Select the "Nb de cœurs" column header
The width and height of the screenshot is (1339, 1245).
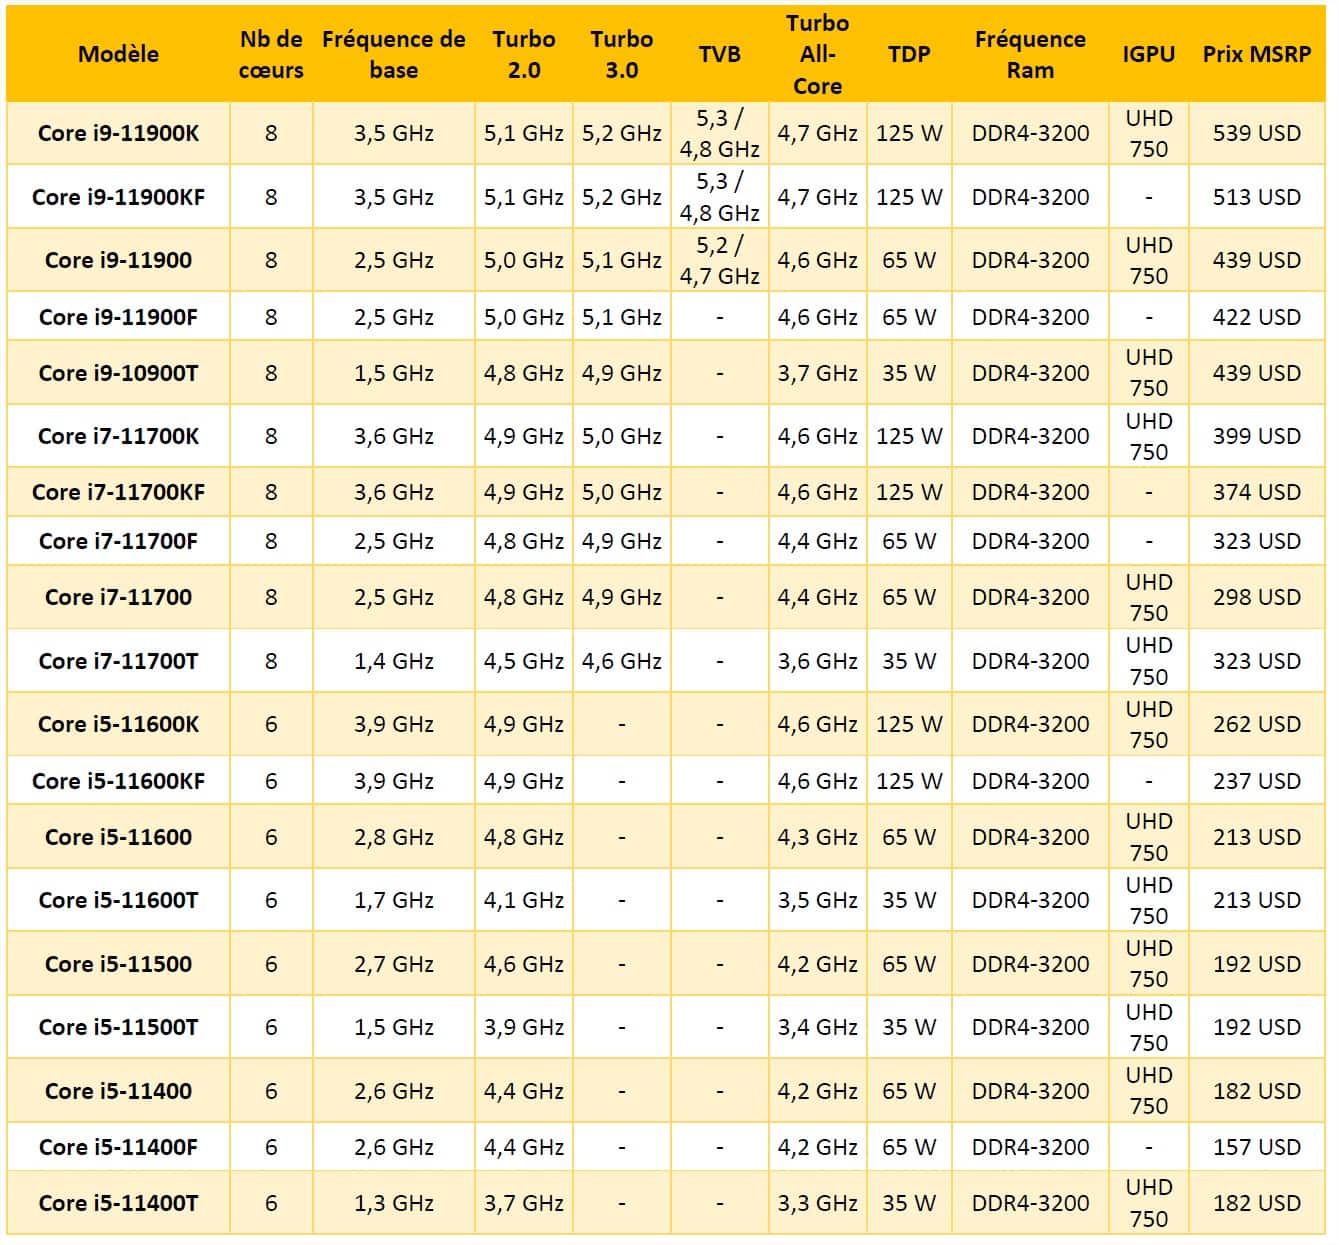tap(271, 54)
